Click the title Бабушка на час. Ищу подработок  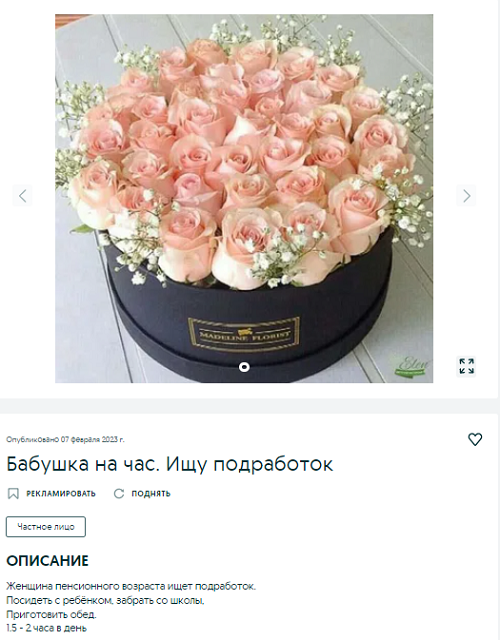169,464
